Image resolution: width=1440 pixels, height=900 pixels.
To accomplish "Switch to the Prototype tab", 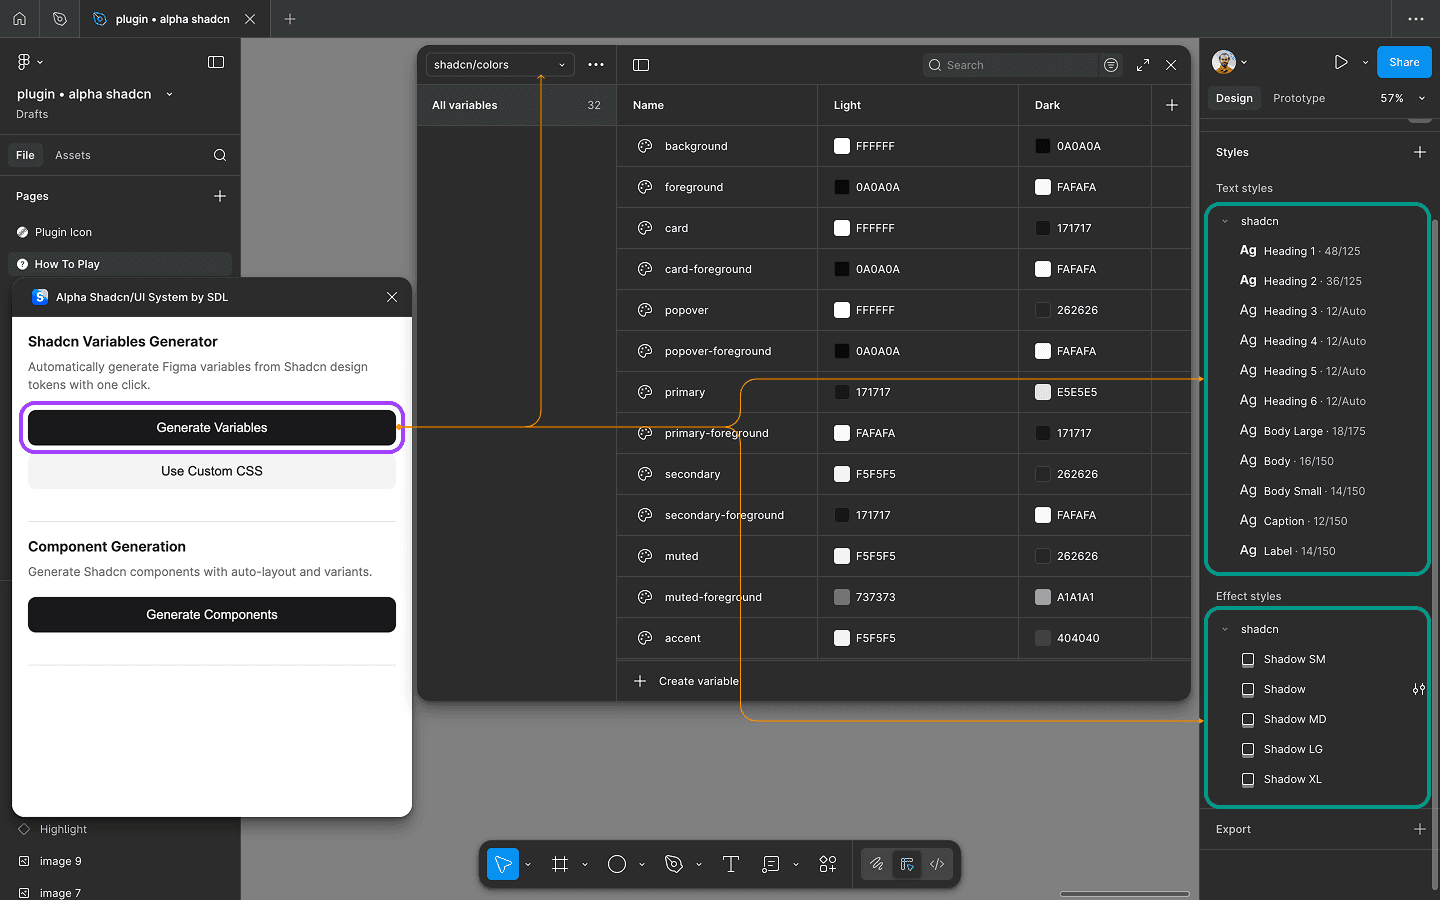I will tap(1298, 98).
